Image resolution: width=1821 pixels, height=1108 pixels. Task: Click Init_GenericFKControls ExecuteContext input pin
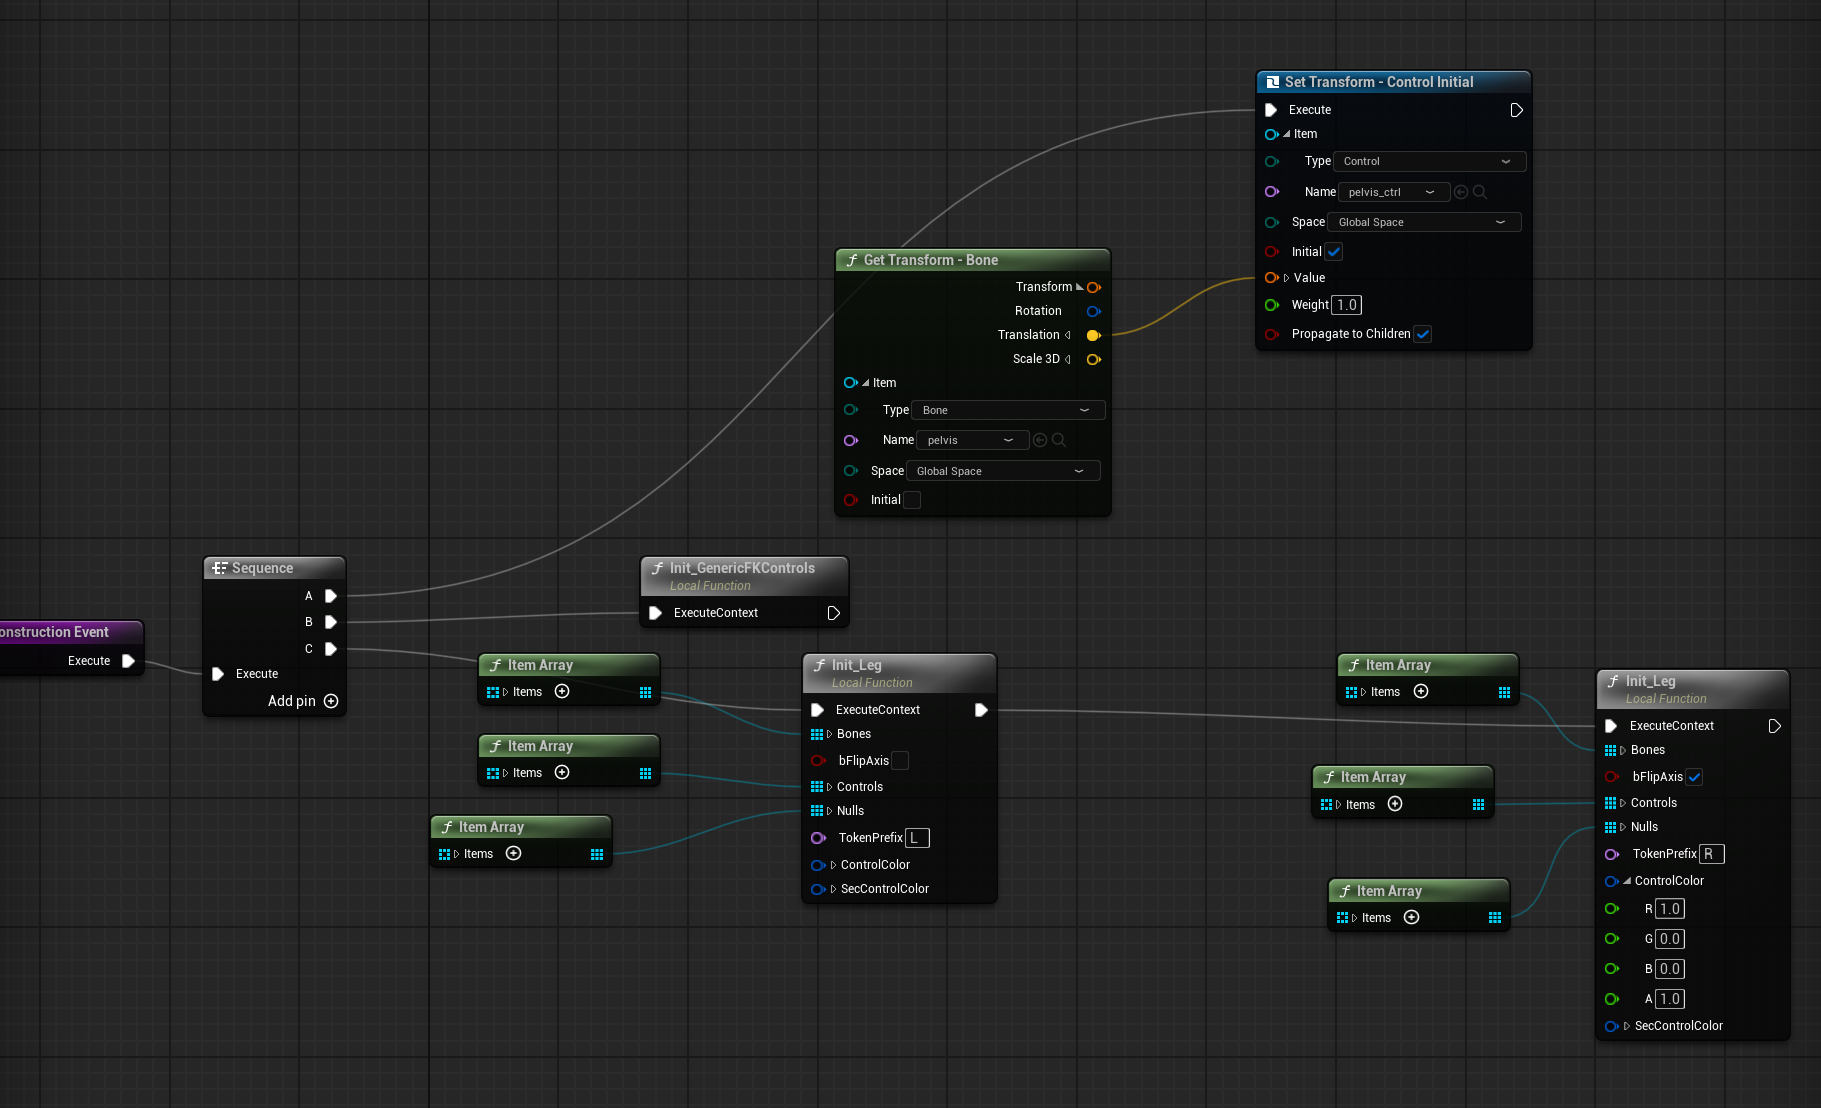[655, 613]
